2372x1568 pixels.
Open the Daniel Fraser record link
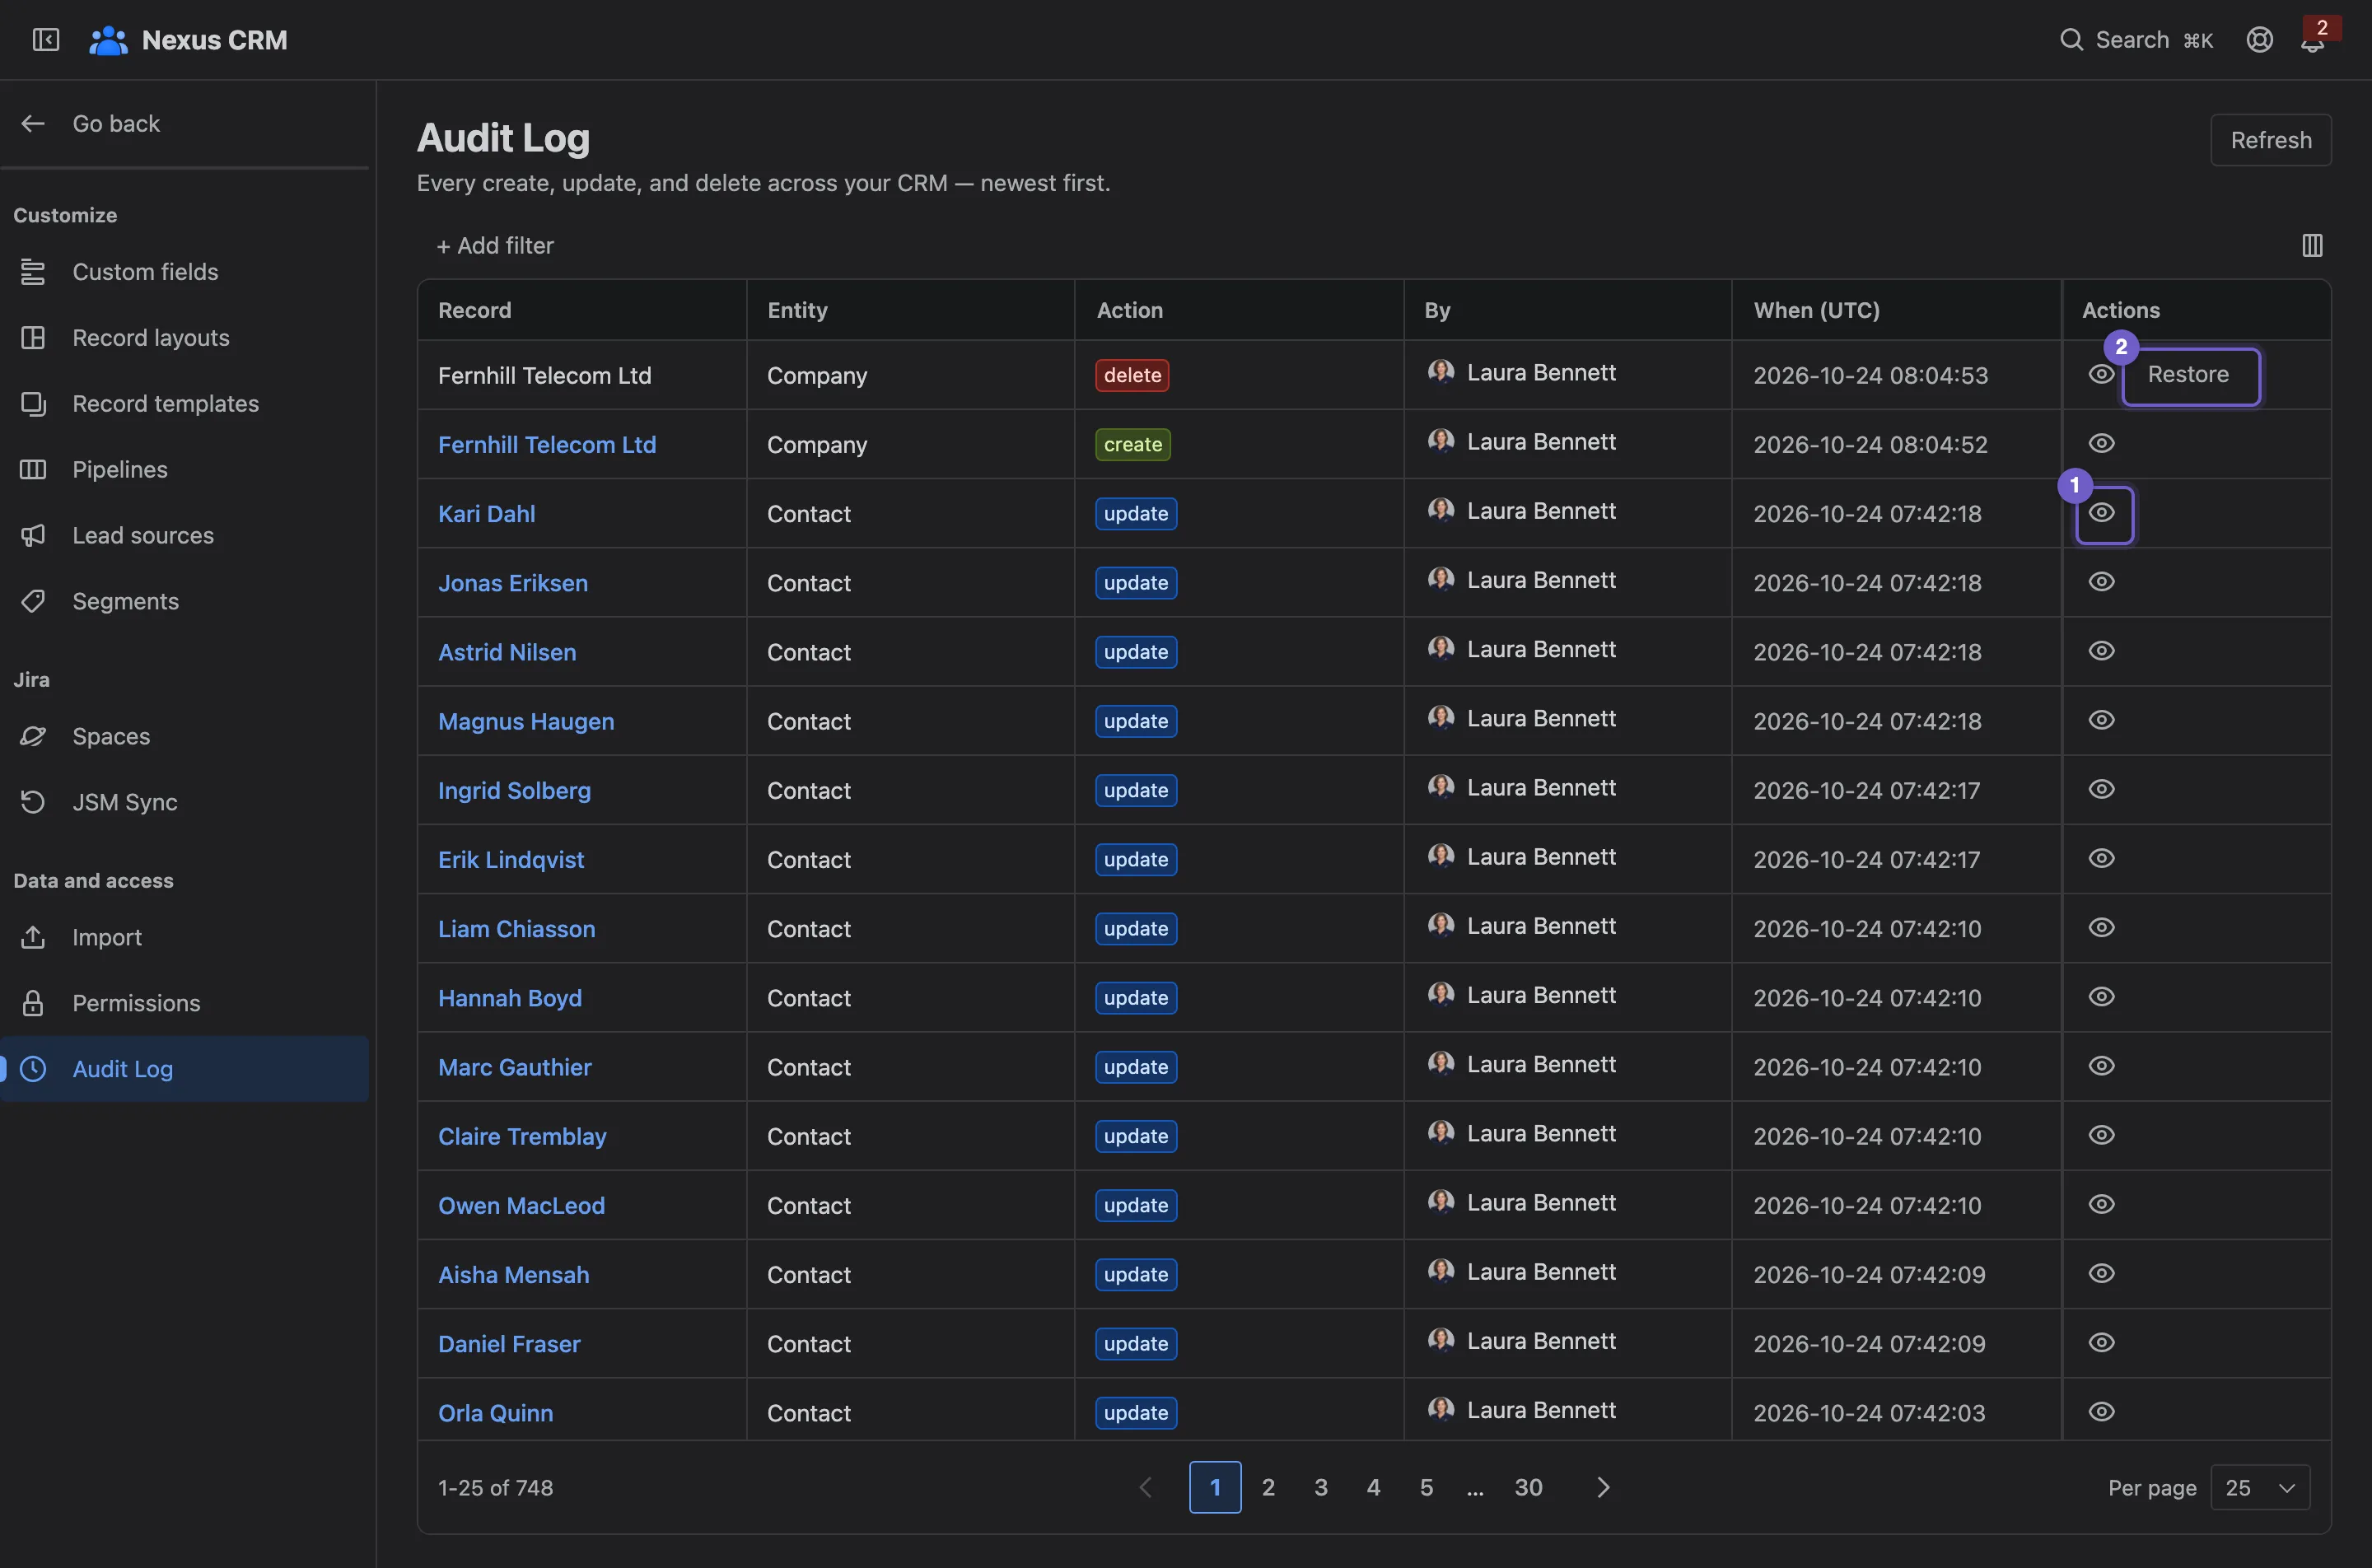[x=509, y=1344]
